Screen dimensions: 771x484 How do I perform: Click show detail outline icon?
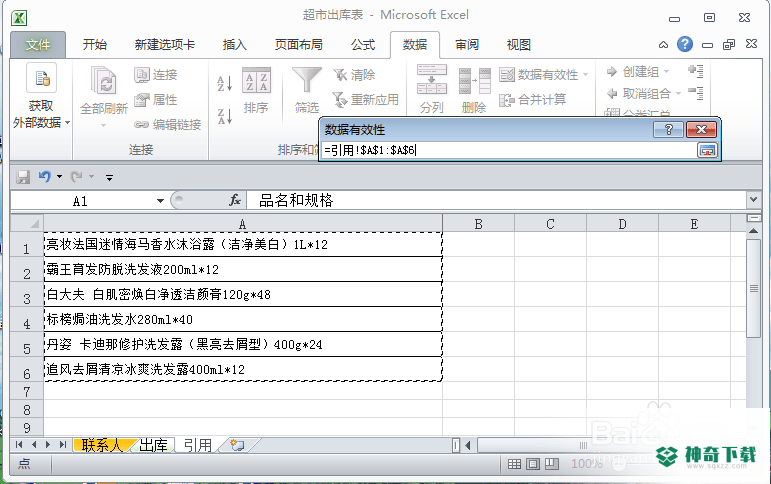pyautogui.click(x=696, y=71)
